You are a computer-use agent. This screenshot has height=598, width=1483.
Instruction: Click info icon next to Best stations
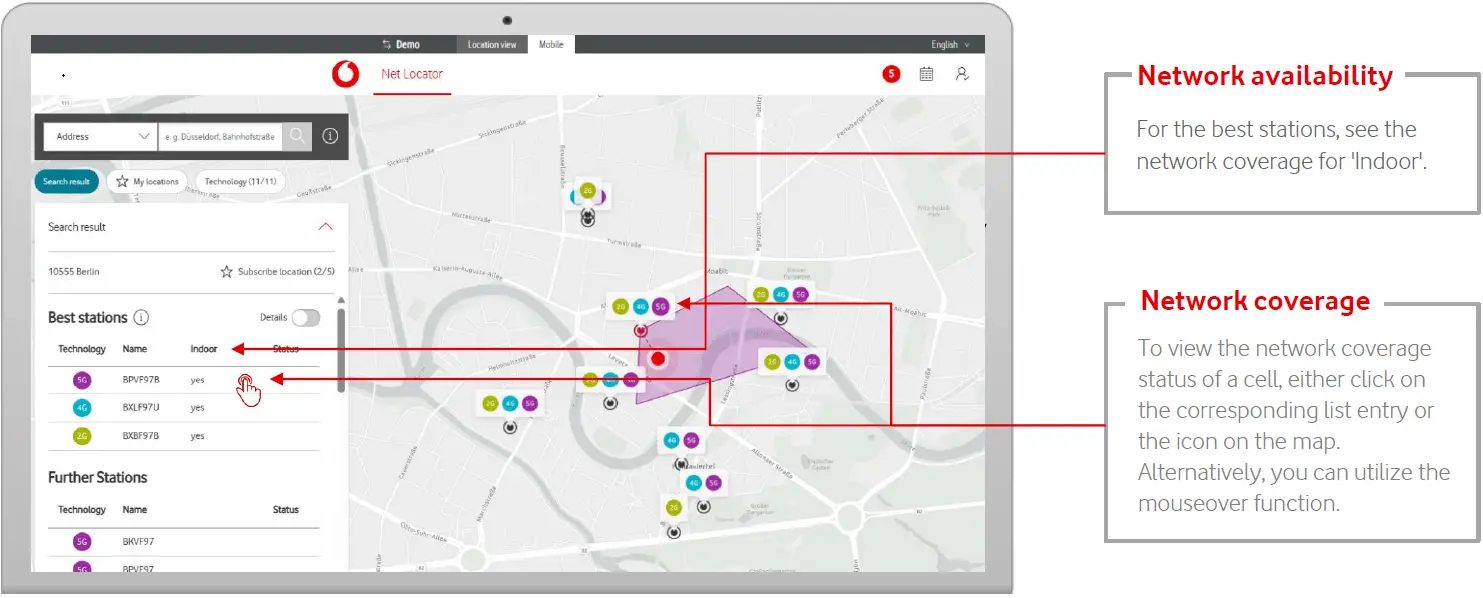[141, 318]
